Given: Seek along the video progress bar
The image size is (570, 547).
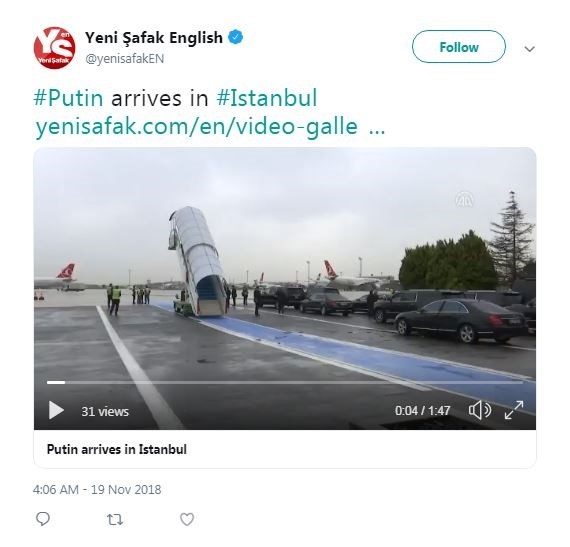Looking at the screenshot, I should coord(285,382).
